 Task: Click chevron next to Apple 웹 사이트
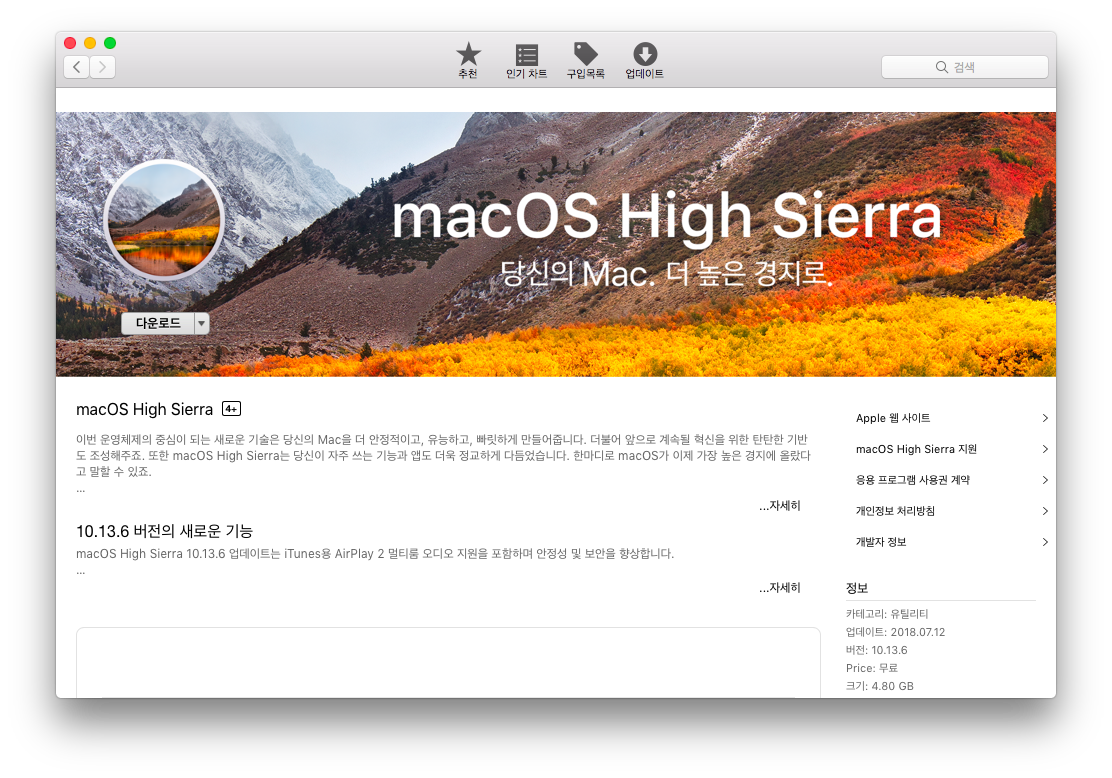click(x=1045, y=418)
